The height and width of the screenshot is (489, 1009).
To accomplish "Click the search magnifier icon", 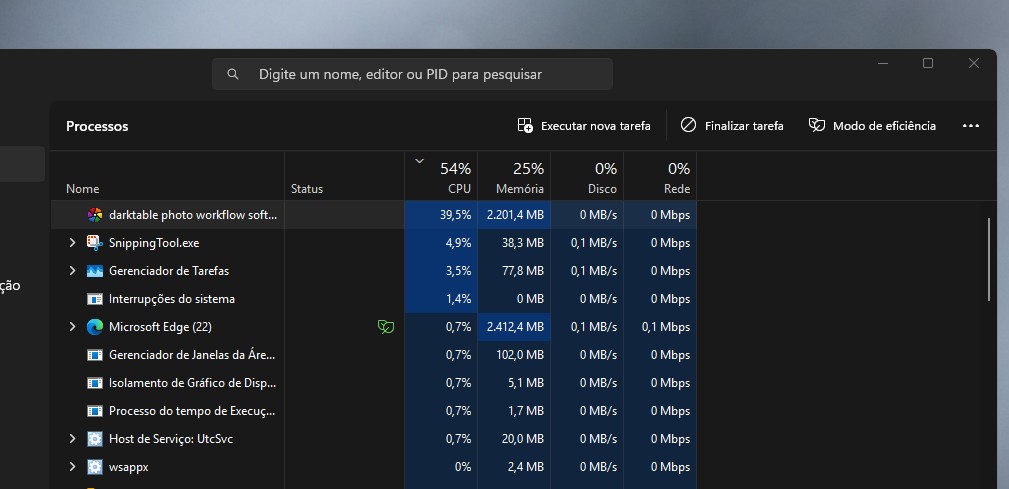I will pyautogui.click(x=233, y=74).
